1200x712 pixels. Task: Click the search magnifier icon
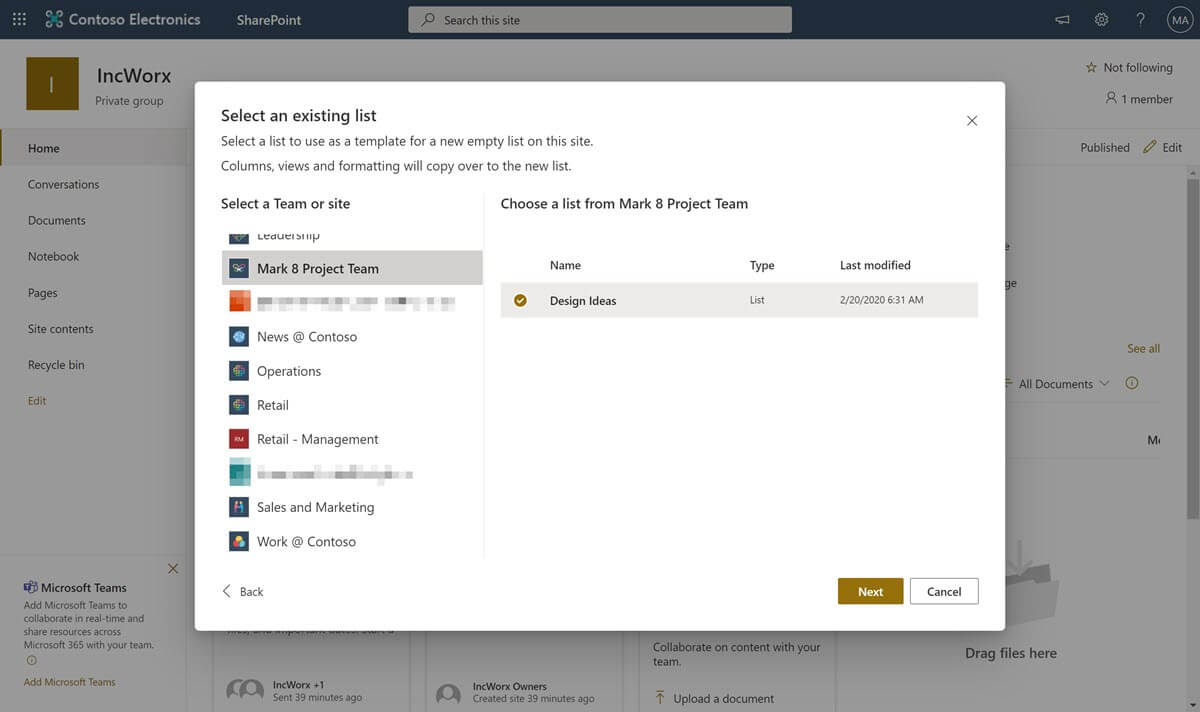pyautogui.click(x=428, y=19)
